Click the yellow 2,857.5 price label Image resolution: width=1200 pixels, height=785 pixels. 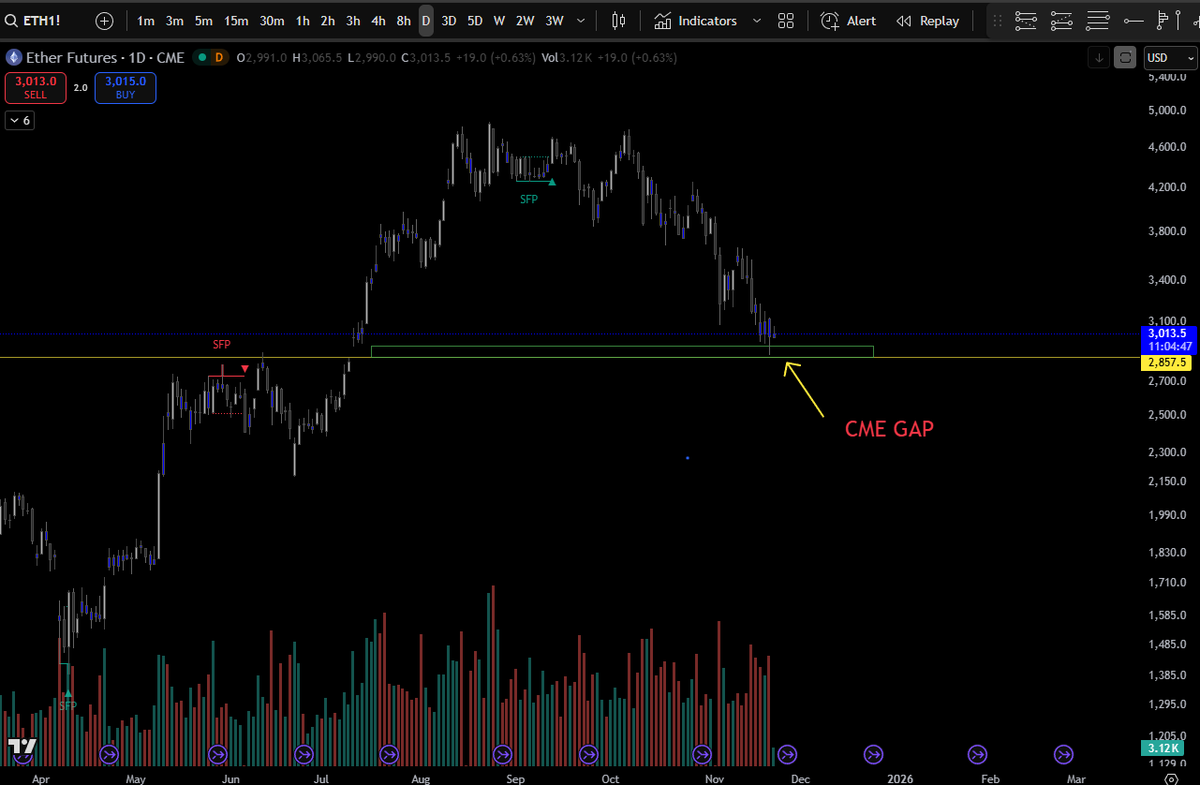pos(1166,362)
